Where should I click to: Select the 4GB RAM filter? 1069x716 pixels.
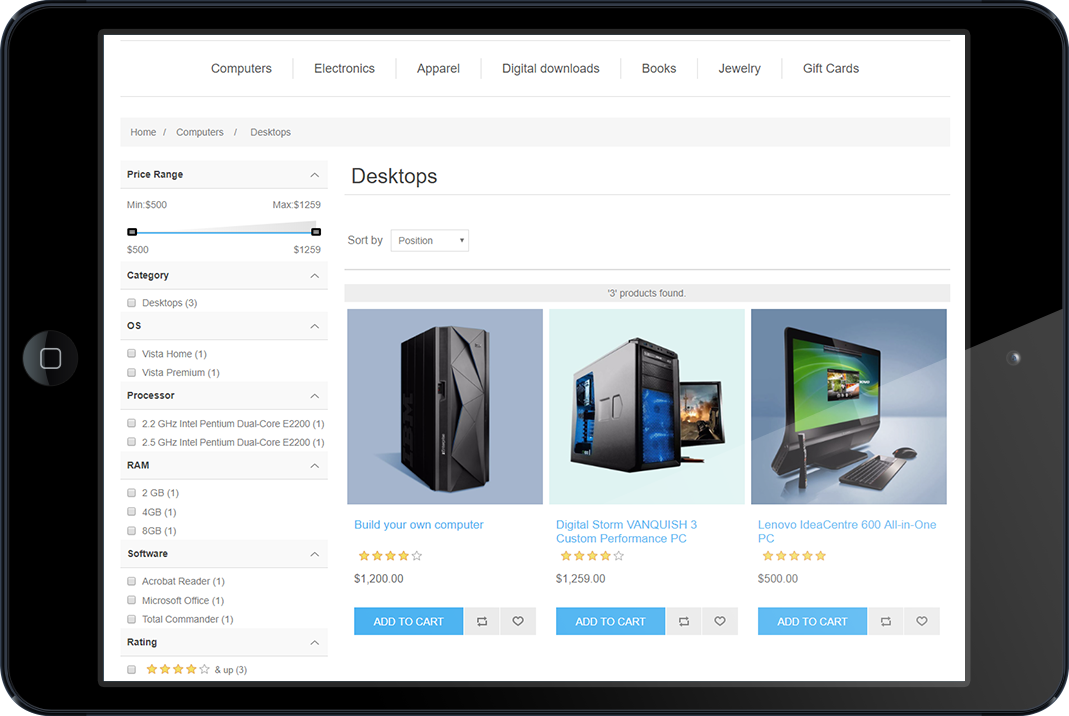click(132, 511)
